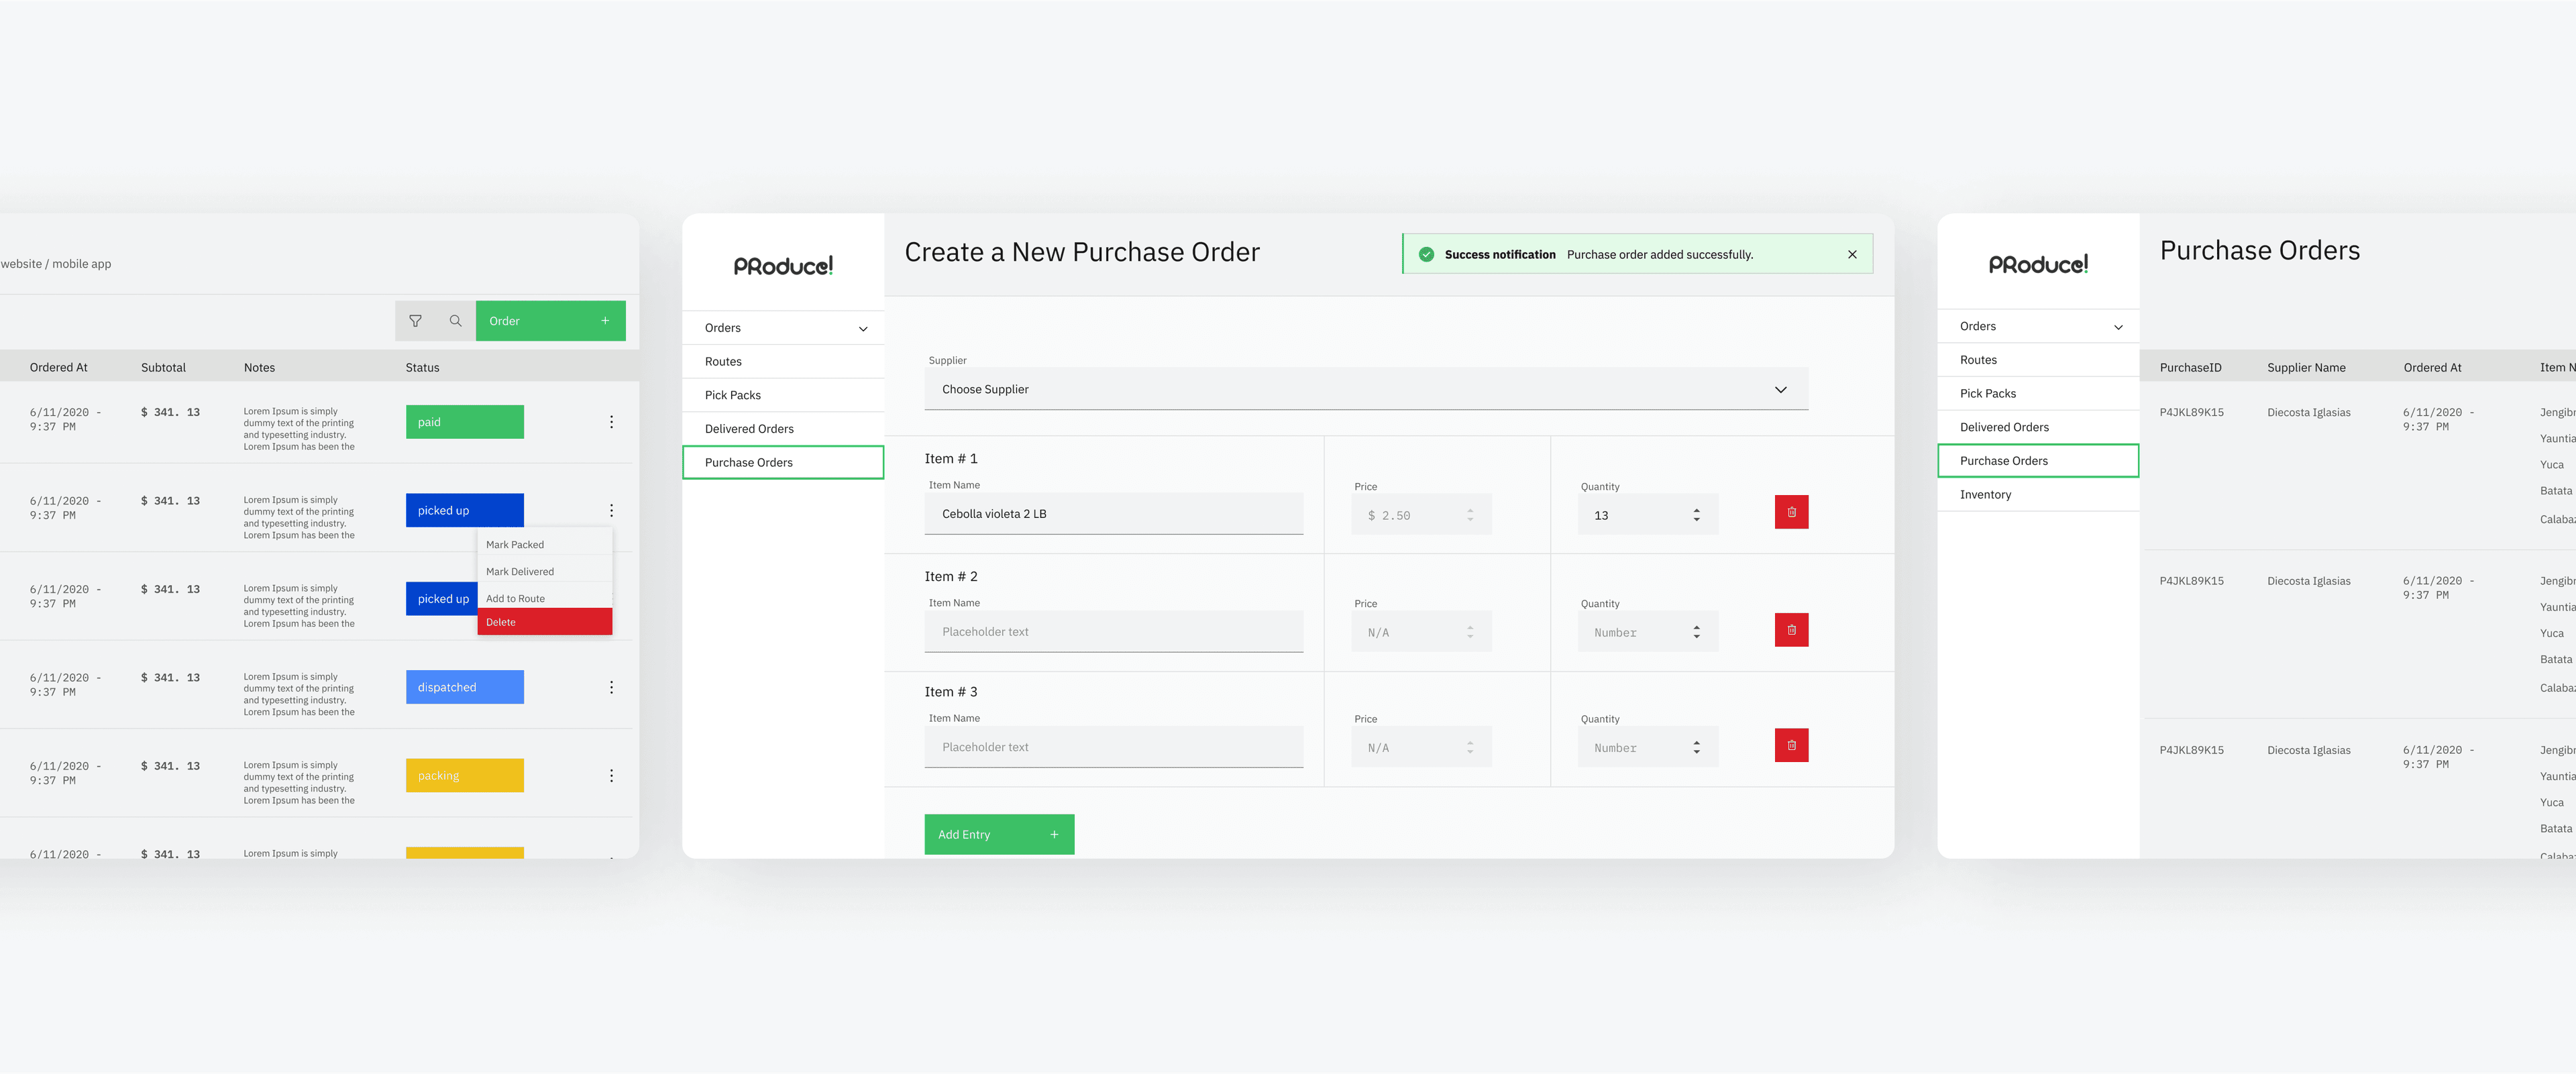The height and width of the screenshot is (1074, 2576).
Task: Expand Orders in the Purchase Orders window sidebar
Action: [2038, 326]
